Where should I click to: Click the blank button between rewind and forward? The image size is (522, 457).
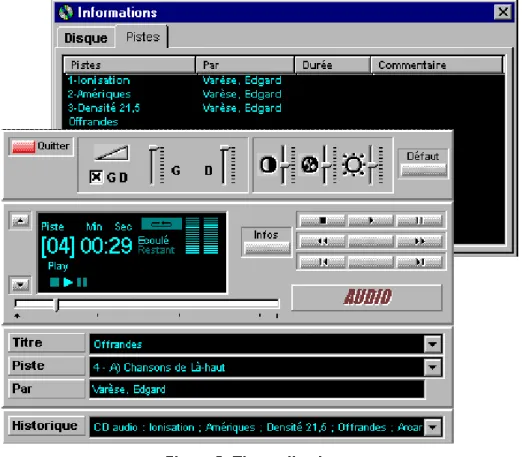coord(371,241)
